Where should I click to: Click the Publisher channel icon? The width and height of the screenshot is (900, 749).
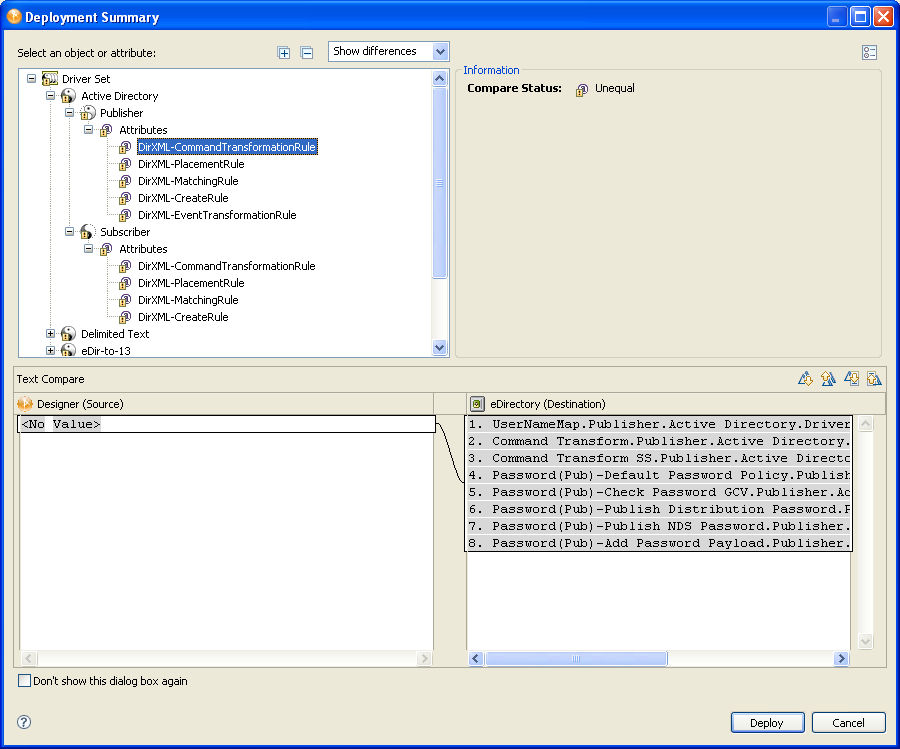(87, 112)
